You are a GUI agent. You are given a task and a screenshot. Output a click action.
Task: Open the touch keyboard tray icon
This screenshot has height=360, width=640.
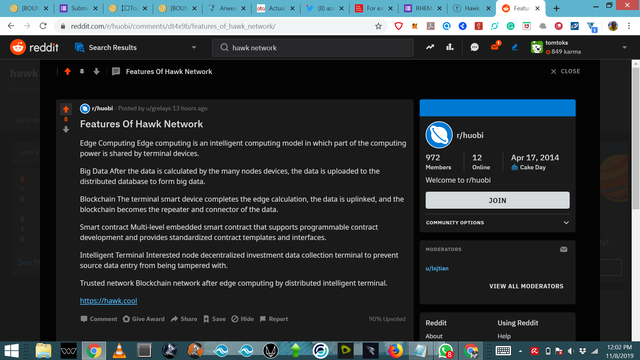(503, 351)
